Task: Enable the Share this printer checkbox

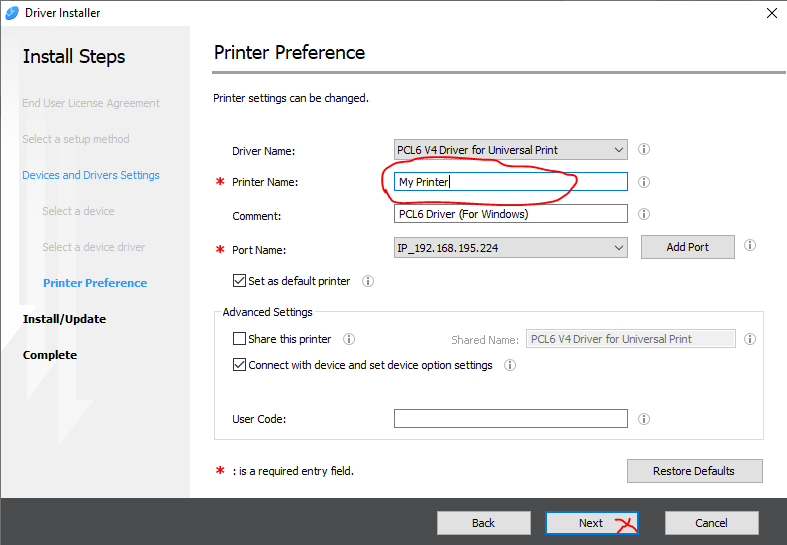Action: pos(239,339)
